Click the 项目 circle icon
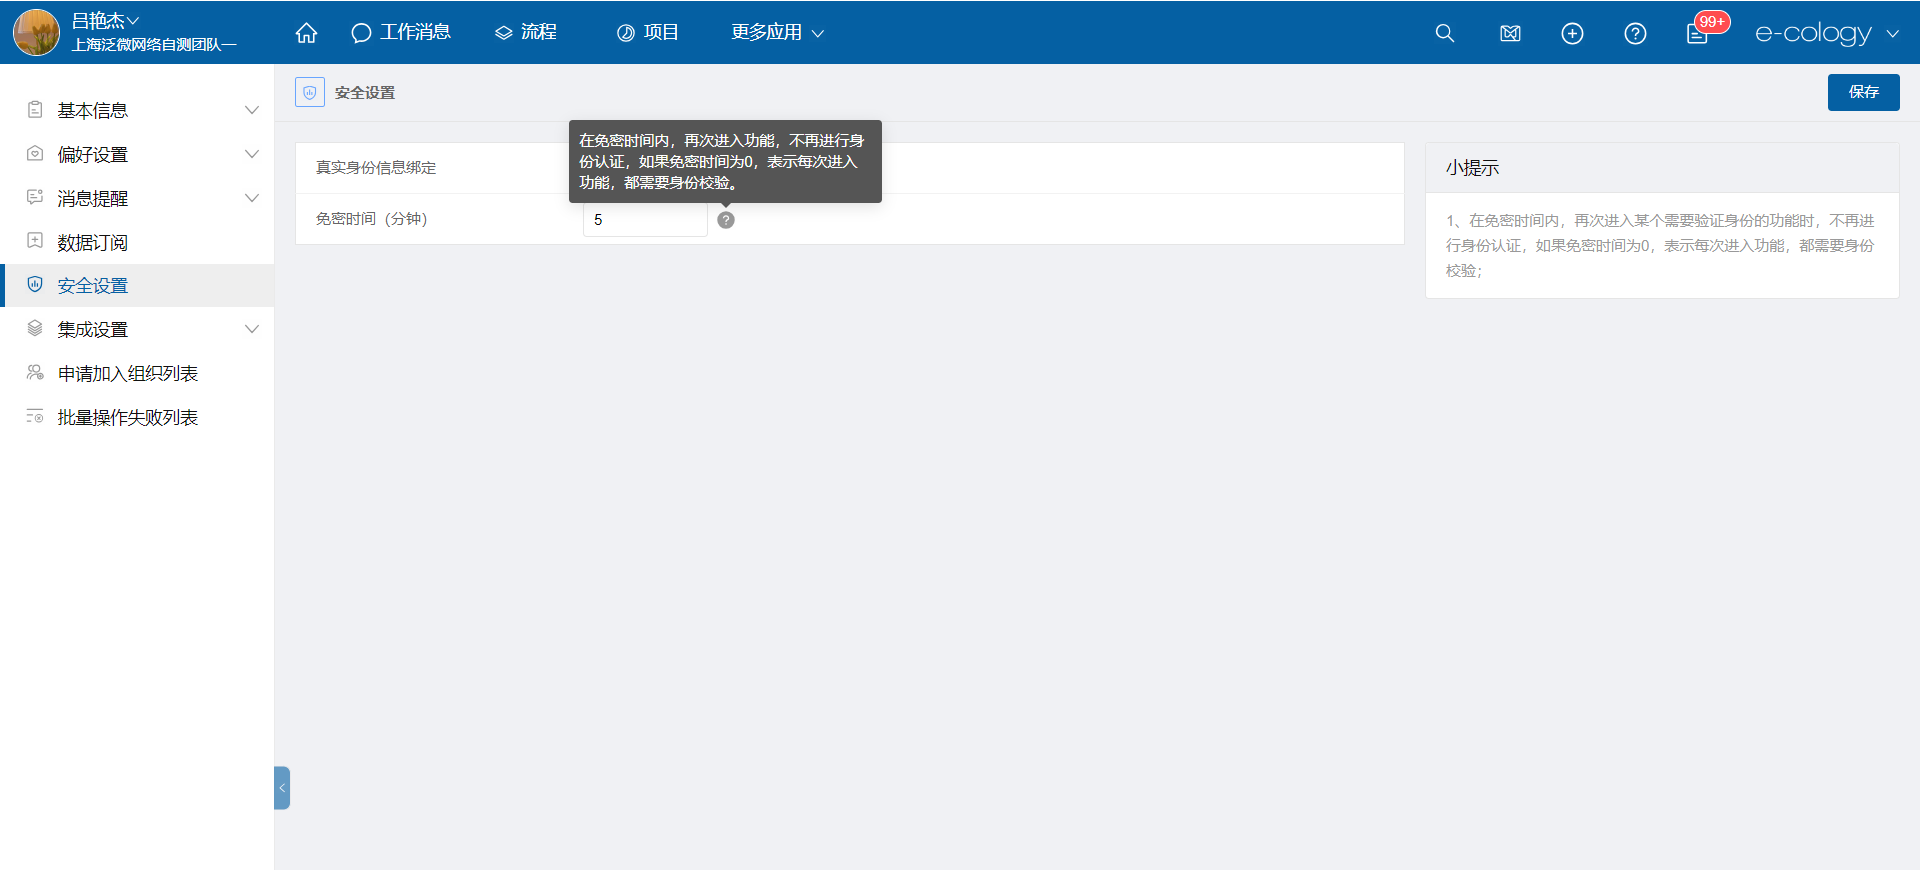The height and width of the screenshot is (870, 1920). pyautogui.click(x=626, y=33)
